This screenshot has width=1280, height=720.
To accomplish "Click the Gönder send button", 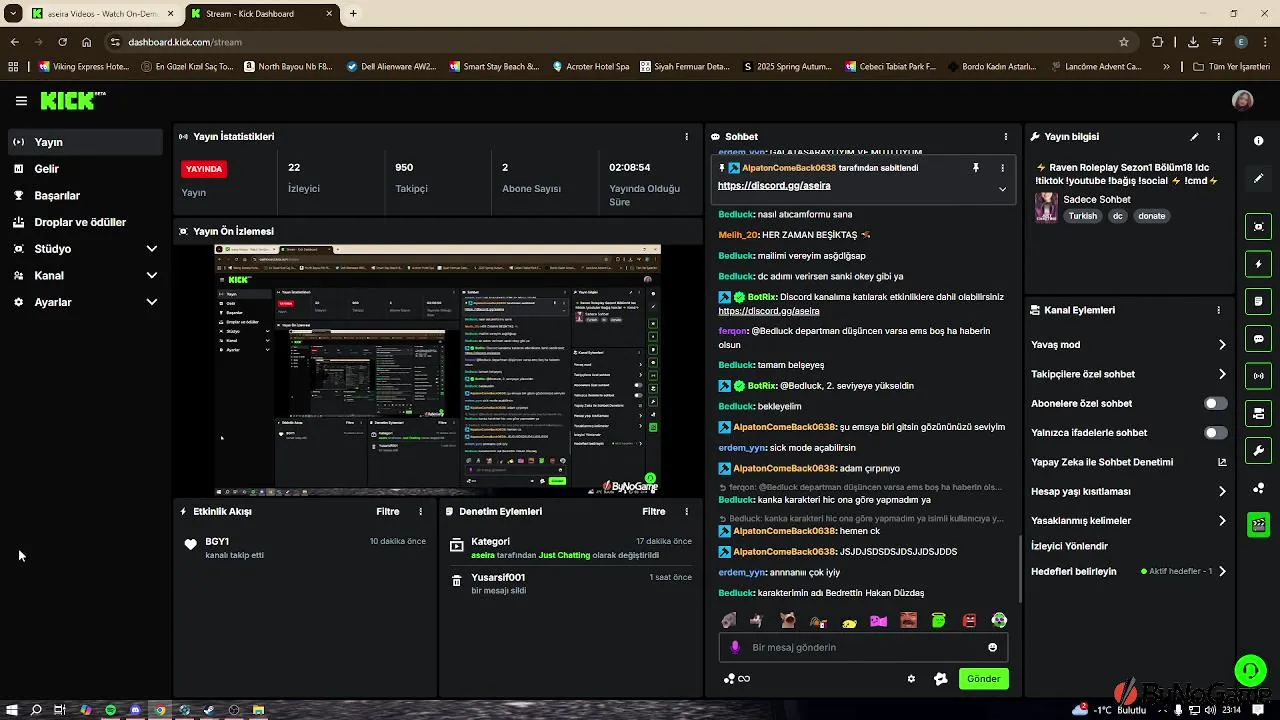I will pos(983,679).
